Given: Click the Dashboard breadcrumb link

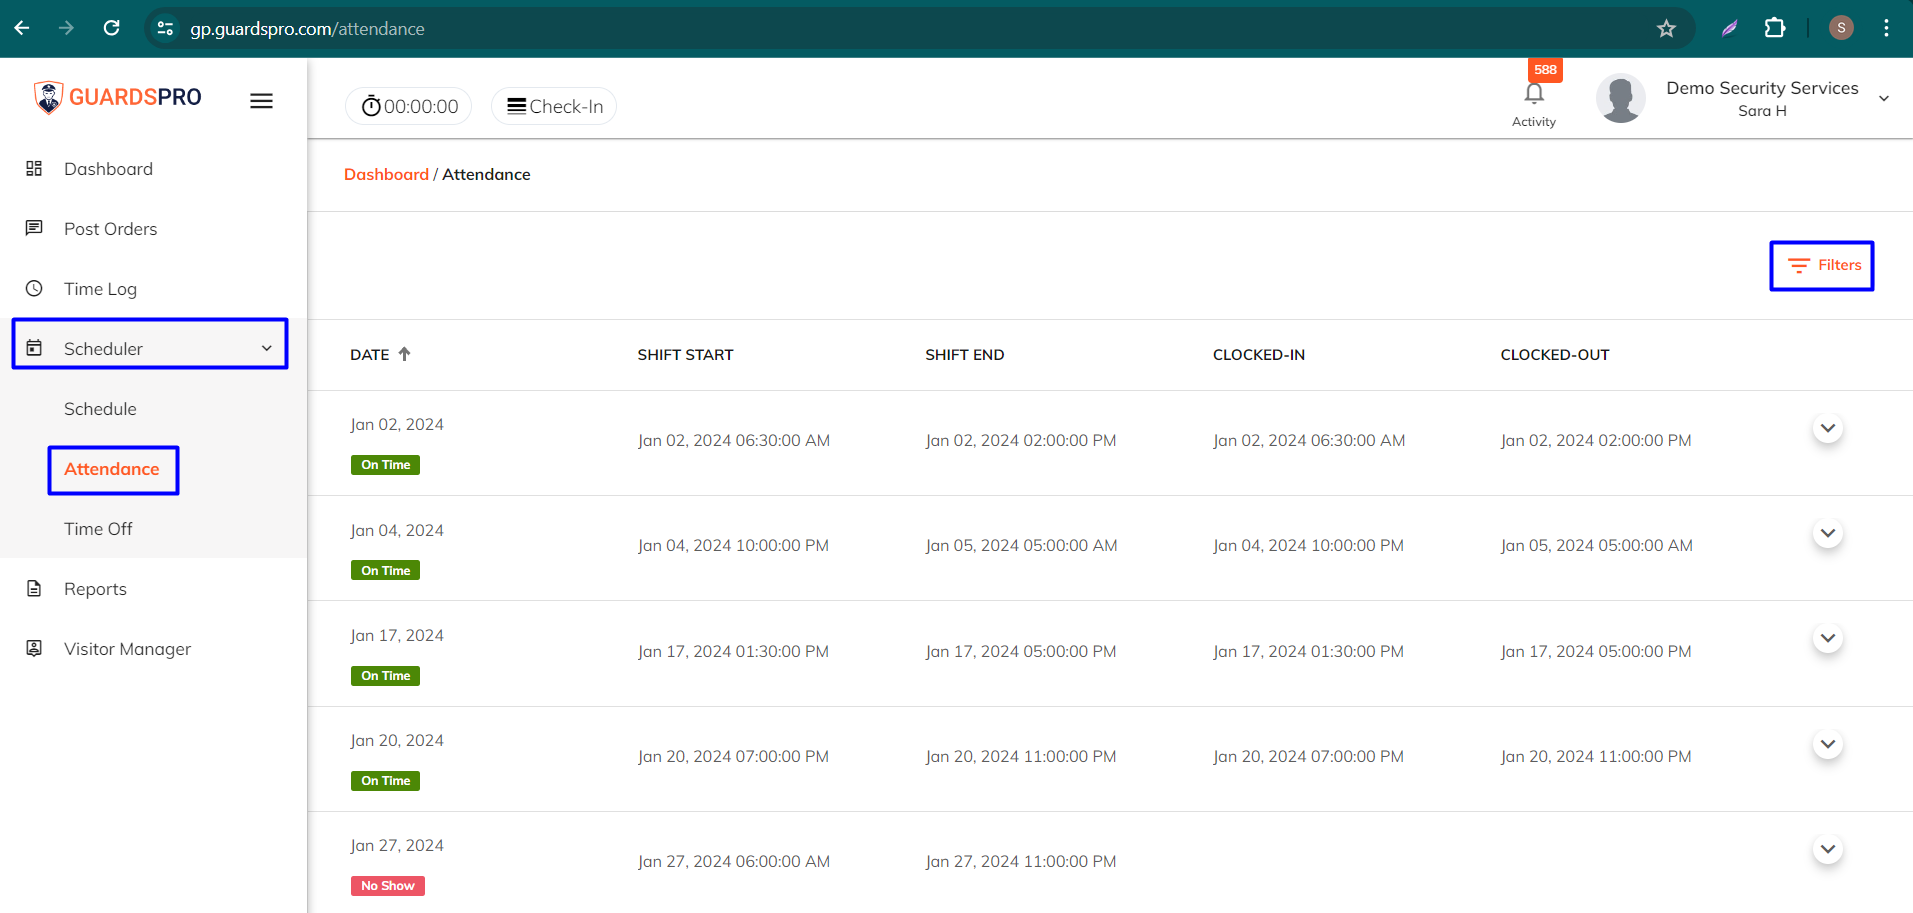Looking at the screenshot, I should 386,174.
